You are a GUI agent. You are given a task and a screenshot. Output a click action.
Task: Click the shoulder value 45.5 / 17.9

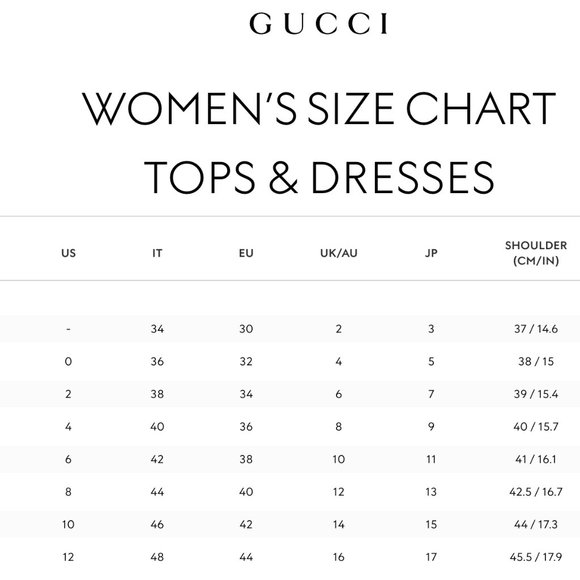pos(536,557)
